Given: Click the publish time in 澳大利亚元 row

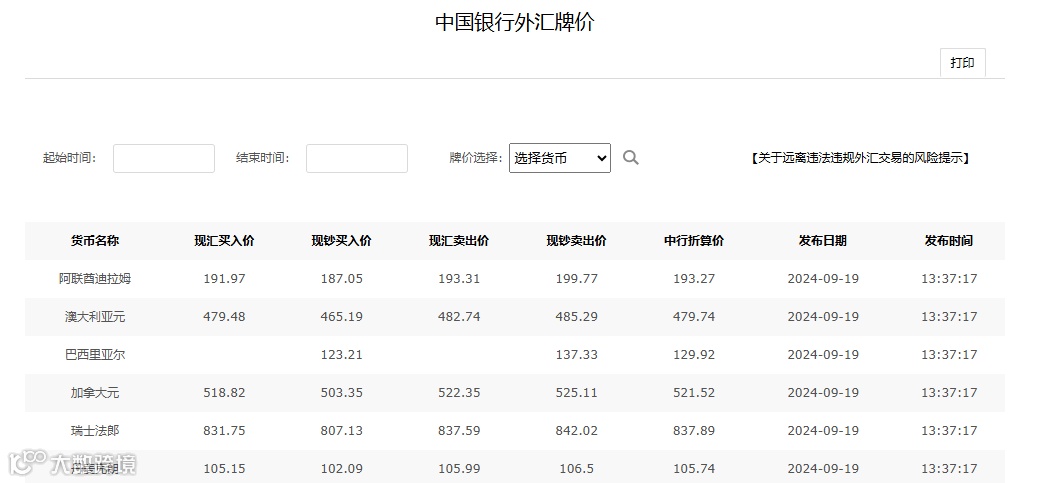Looking at the screenshot, I should pos(949,317).
